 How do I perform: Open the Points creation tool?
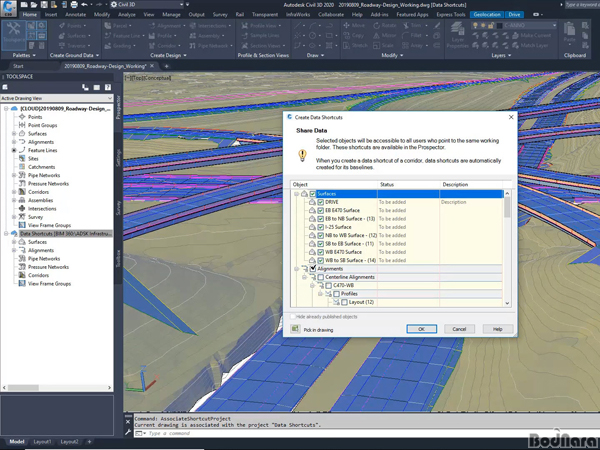pyautogui.click(x=73, y=25)
